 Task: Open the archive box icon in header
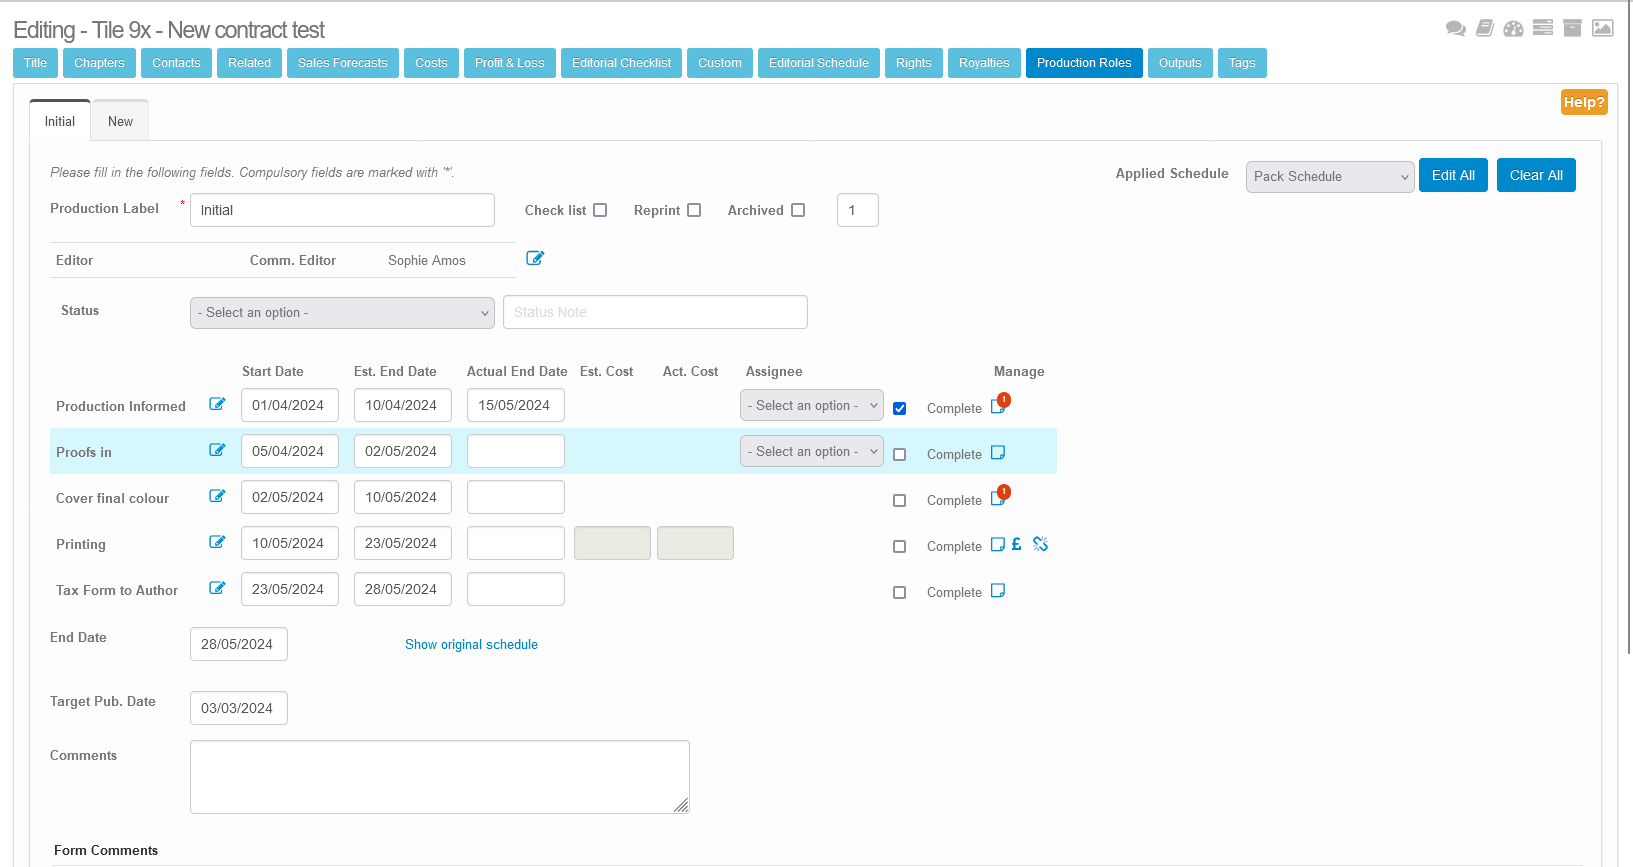[x=1572, y=28]
